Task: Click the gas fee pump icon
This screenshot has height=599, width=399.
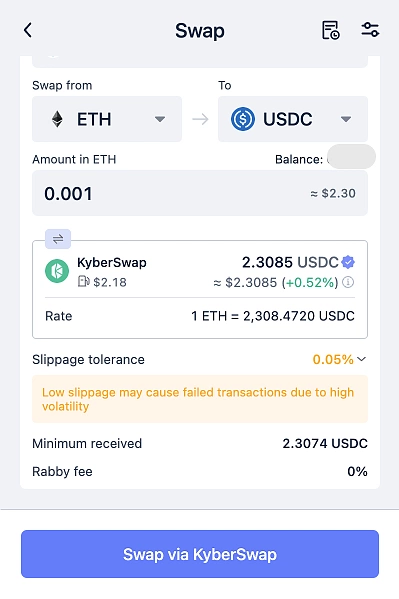Action: [84, 282]
